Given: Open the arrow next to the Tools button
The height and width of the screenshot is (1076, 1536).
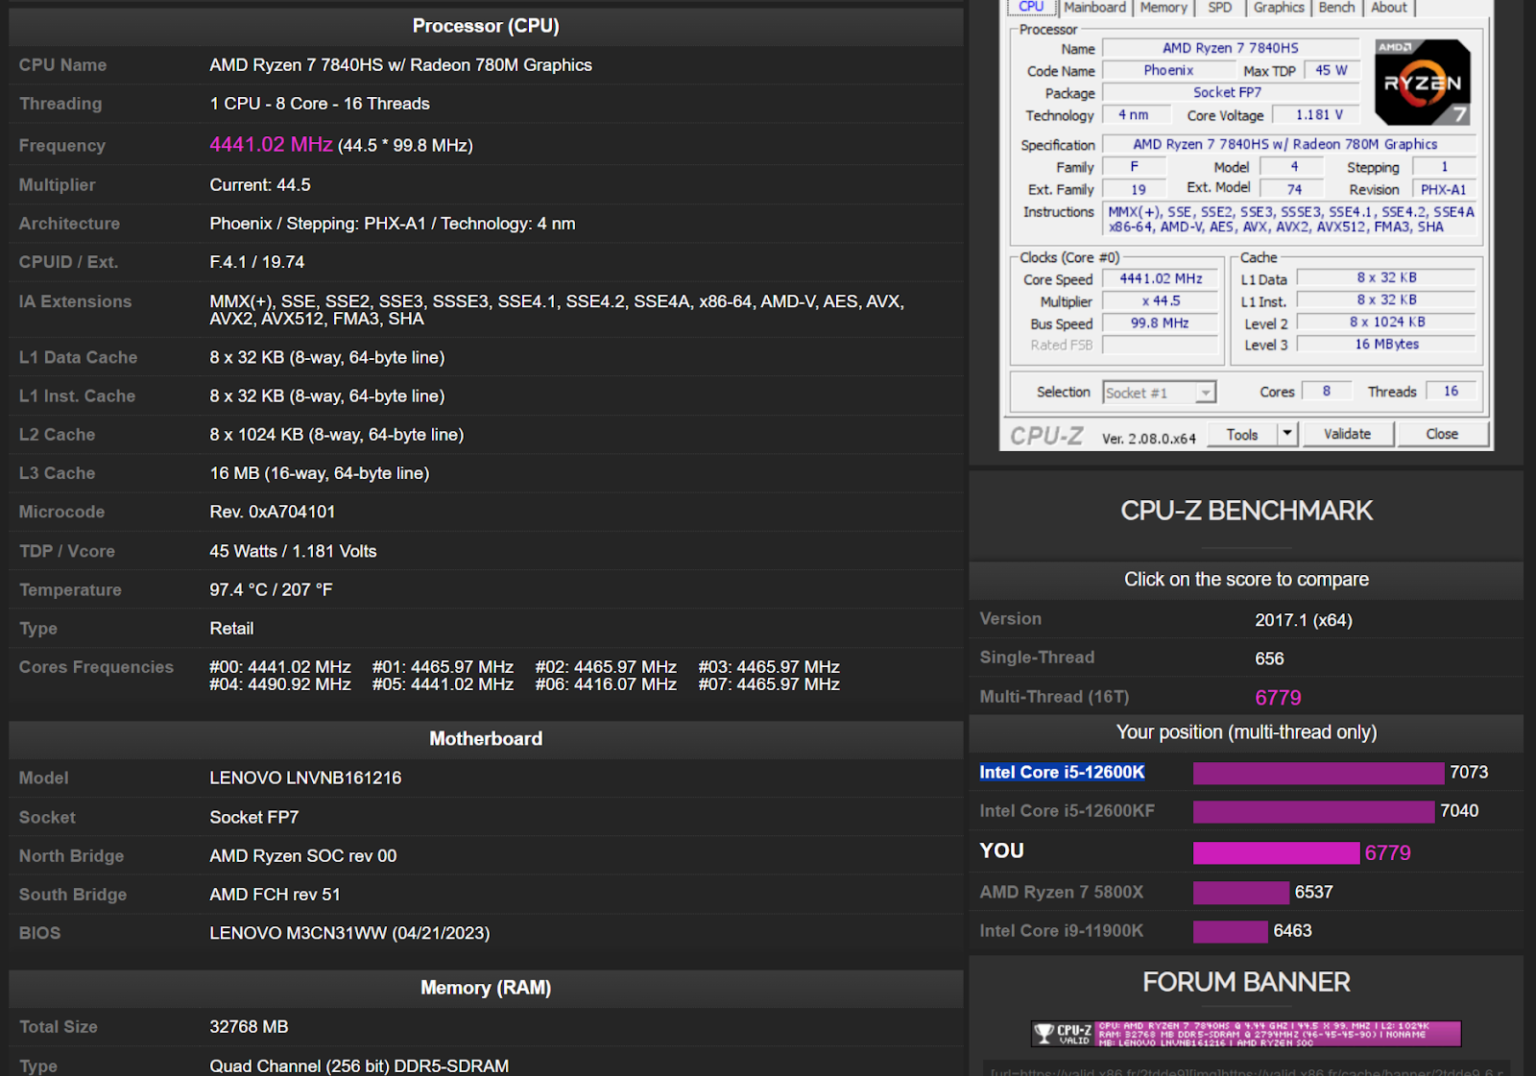Looking at the screenshot, I should click(1287, 434).
